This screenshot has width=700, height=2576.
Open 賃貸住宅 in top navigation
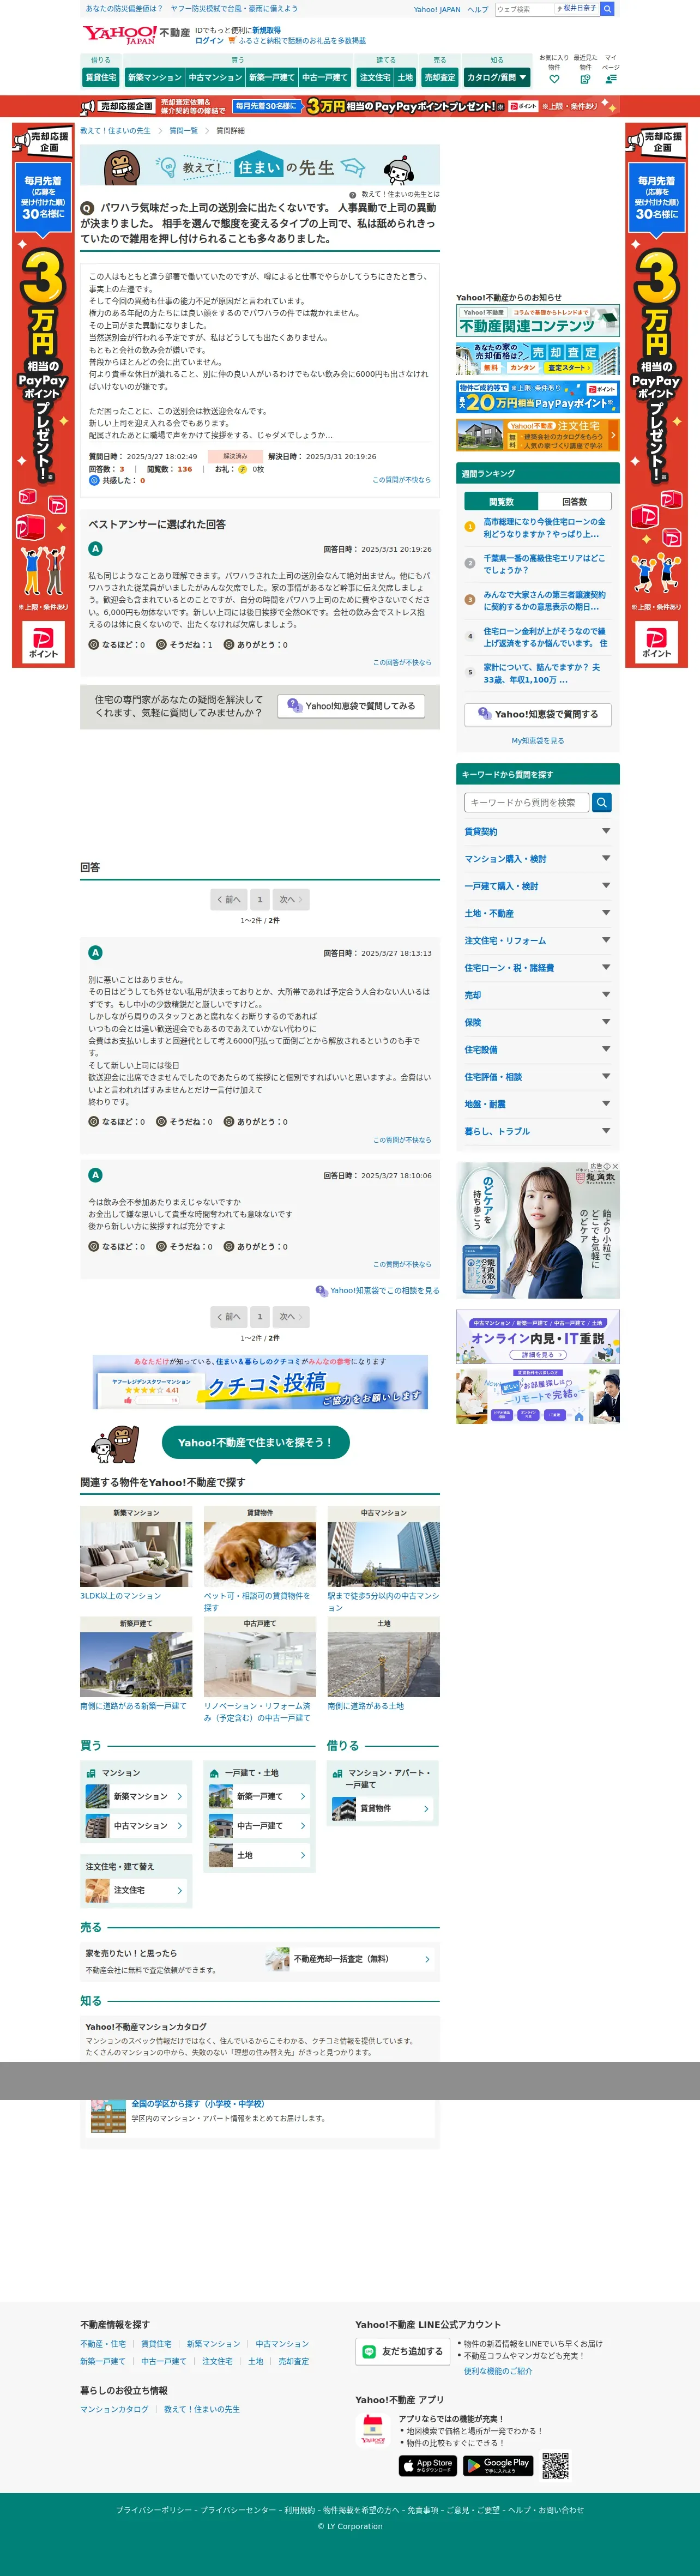[101, 77]
